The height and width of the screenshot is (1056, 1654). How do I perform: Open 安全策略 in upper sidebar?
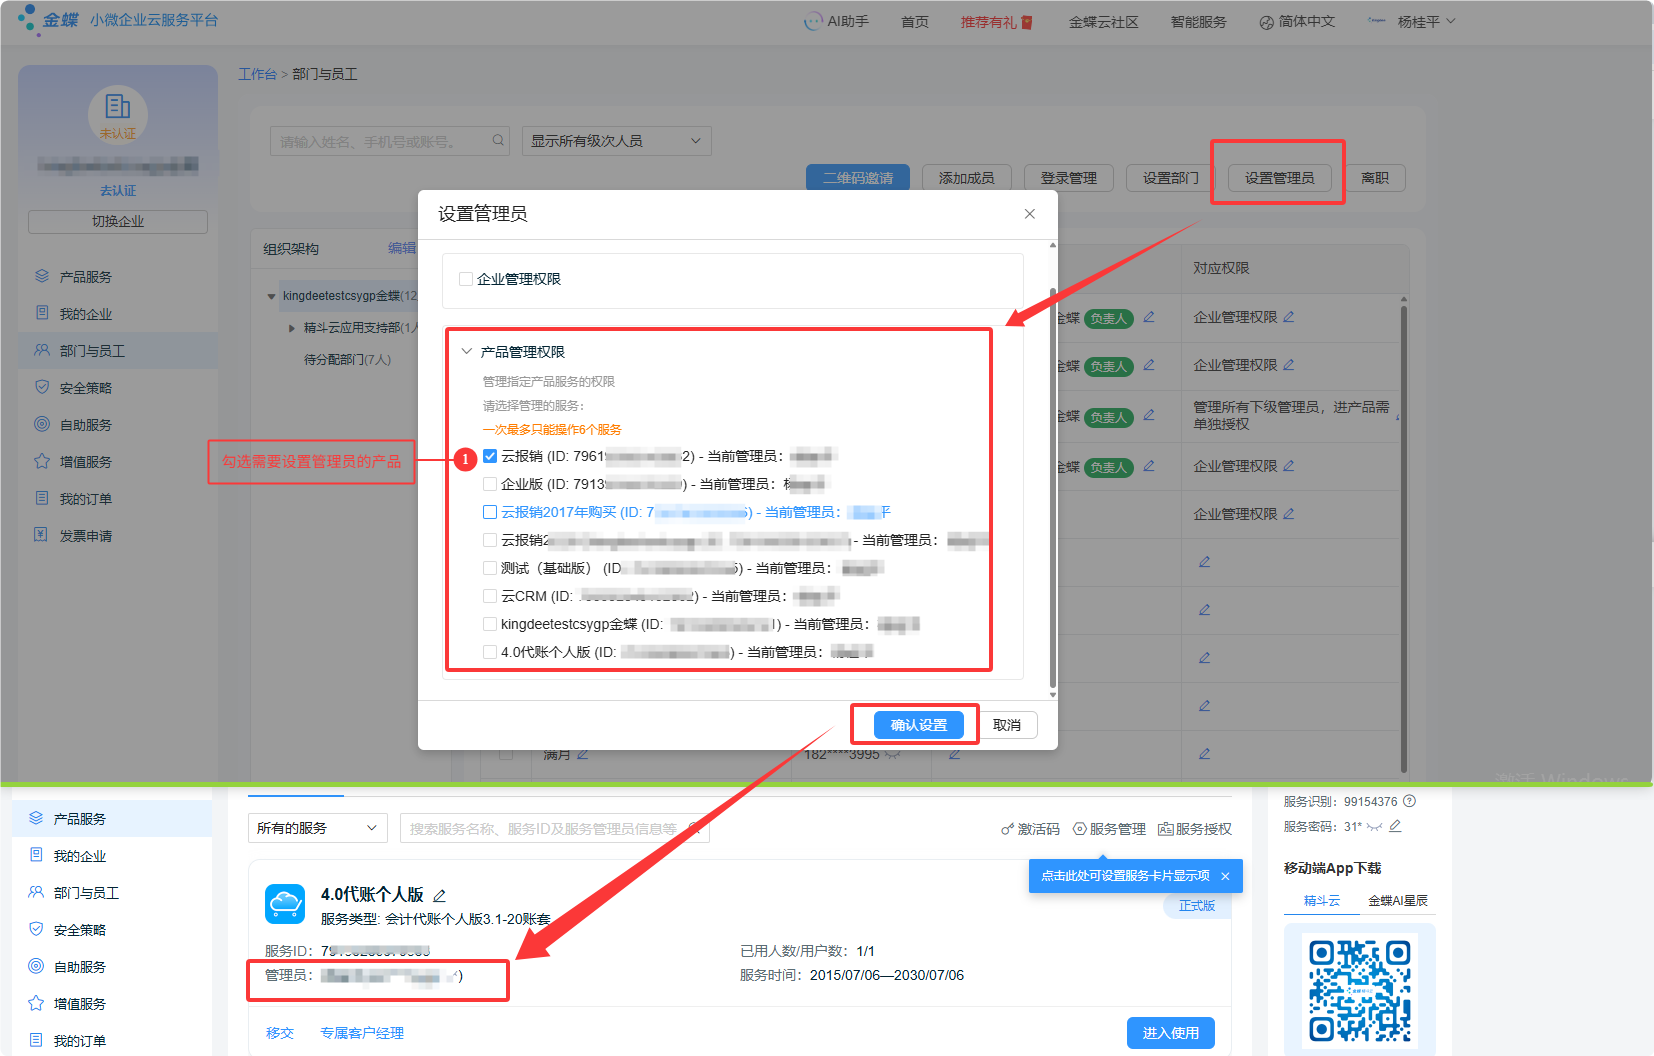tap(85, 388)
